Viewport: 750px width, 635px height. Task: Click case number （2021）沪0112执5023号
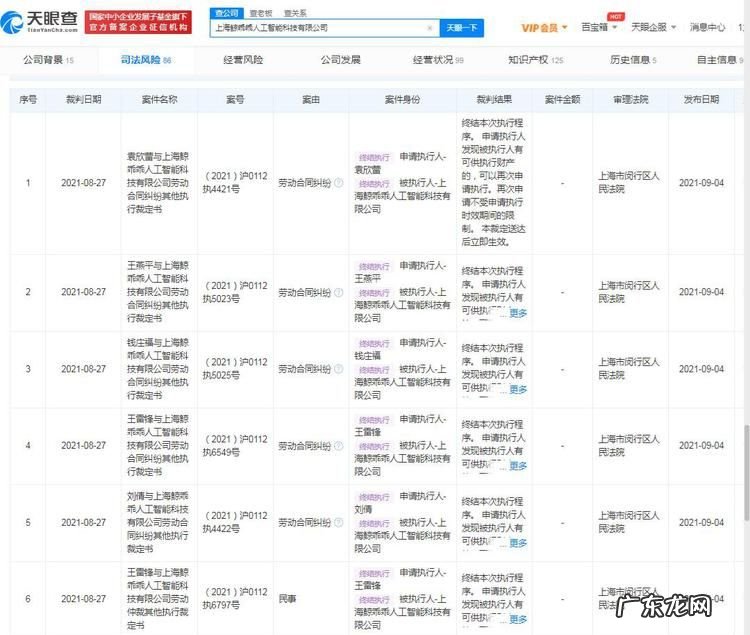[x=235, y=292]
